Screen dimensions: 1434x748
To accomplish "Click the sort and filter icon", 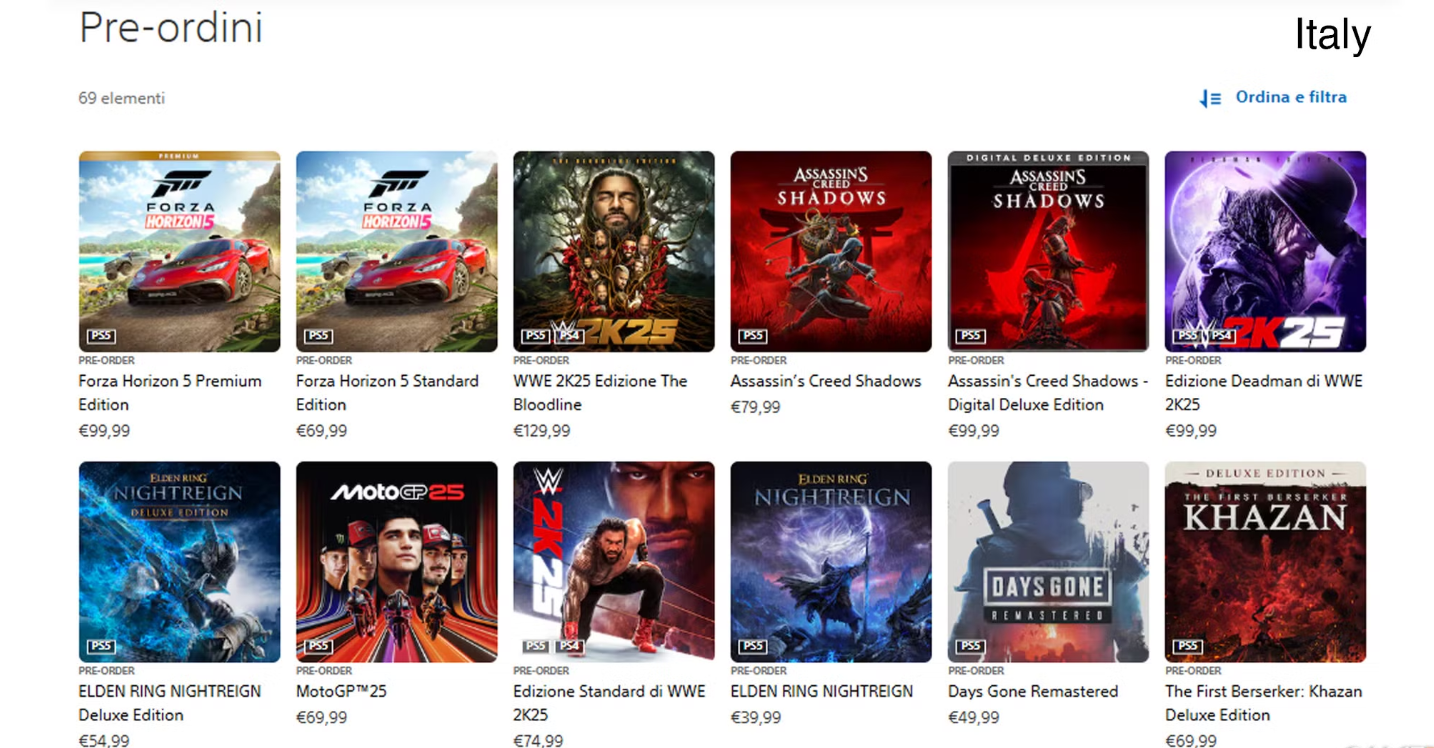I will (x=1211, y=98).
